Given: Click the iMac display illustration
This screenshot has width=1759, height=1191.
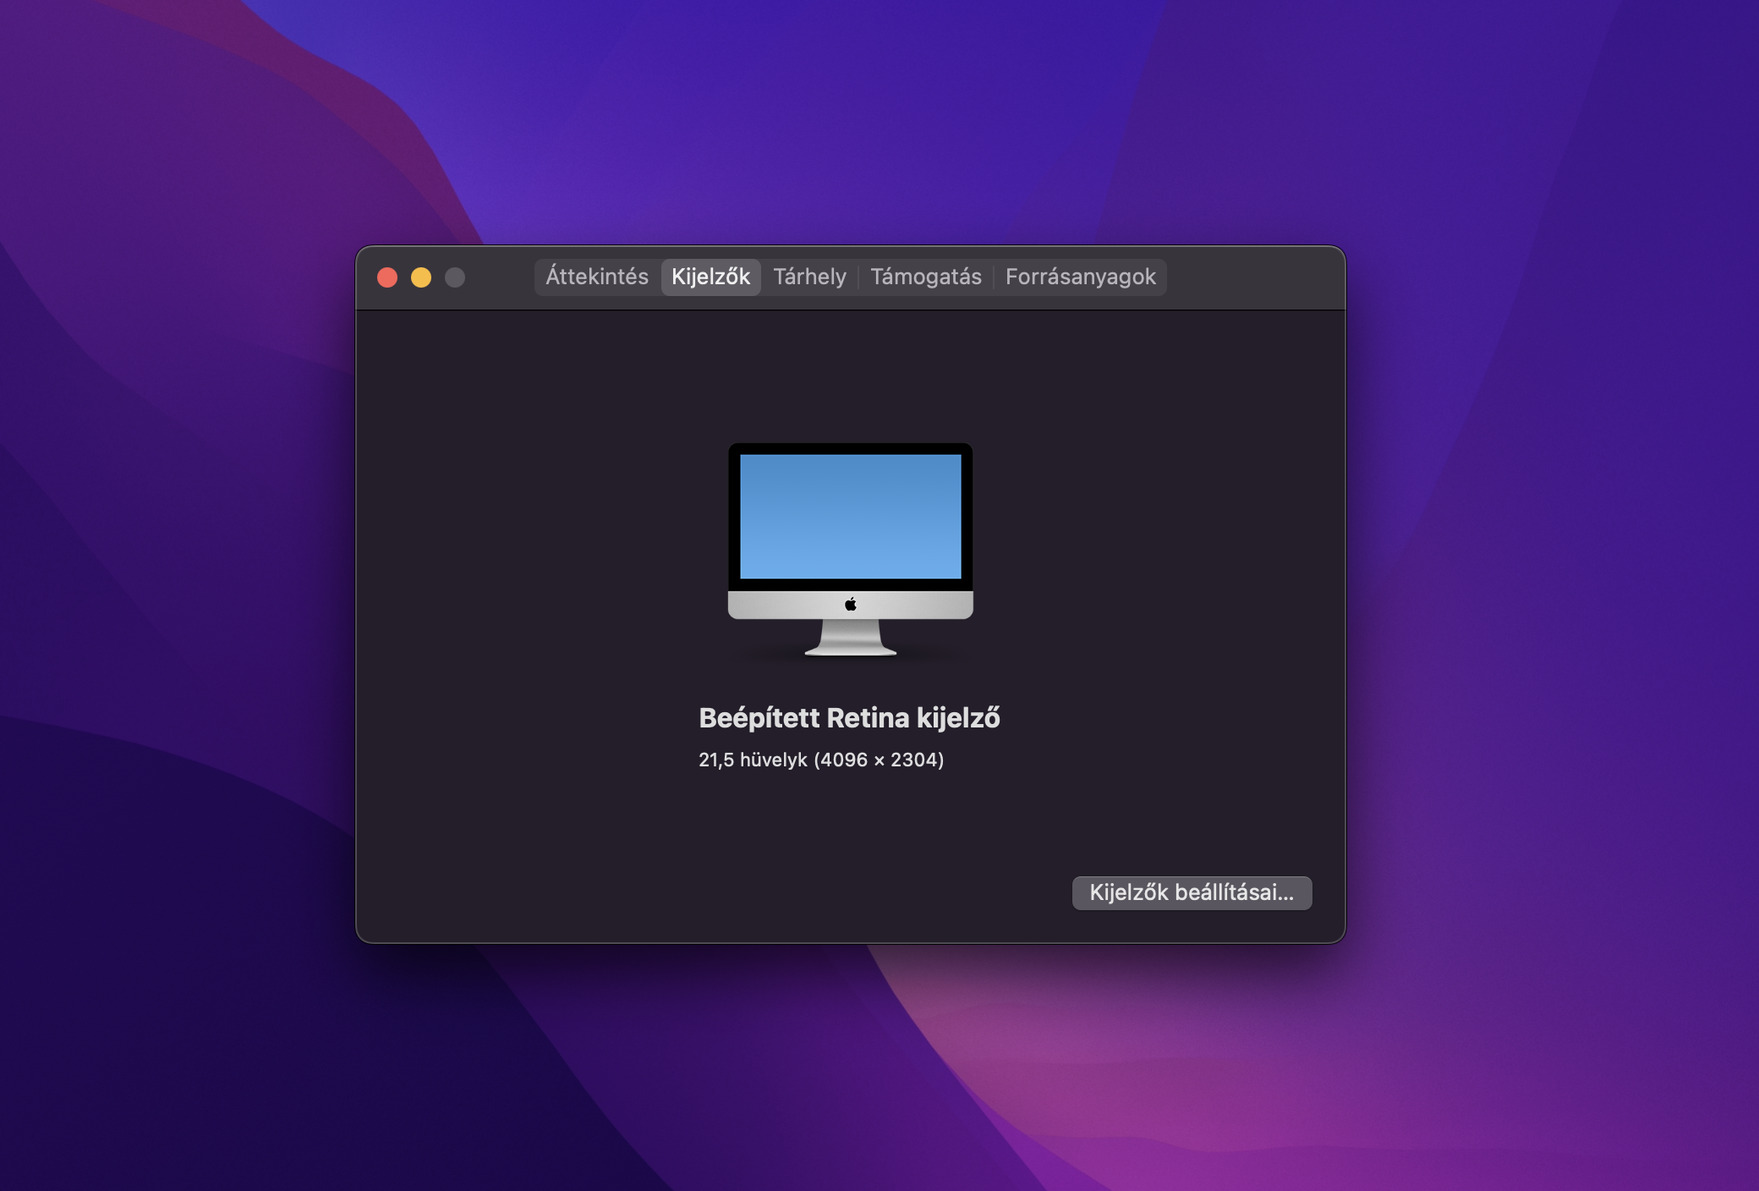Looking at the screenshot, I should coord(851,549).
